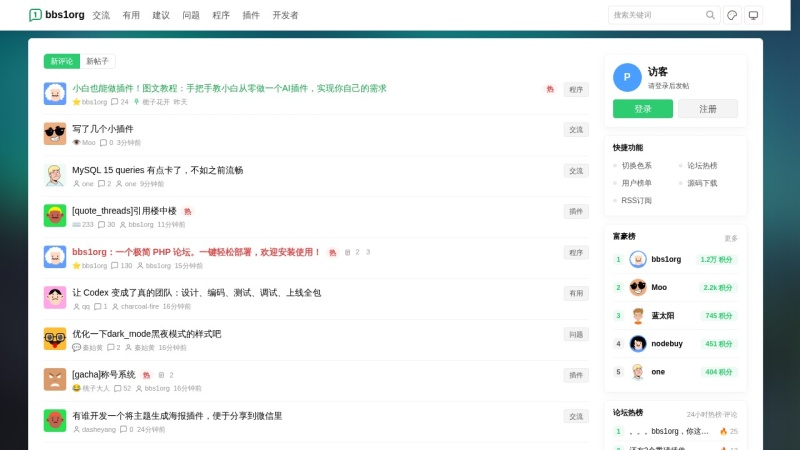Viewport: 800px width, 450px height.
Task: Click avatar beside dark_mode post
Action: click(x=55, y=339)
